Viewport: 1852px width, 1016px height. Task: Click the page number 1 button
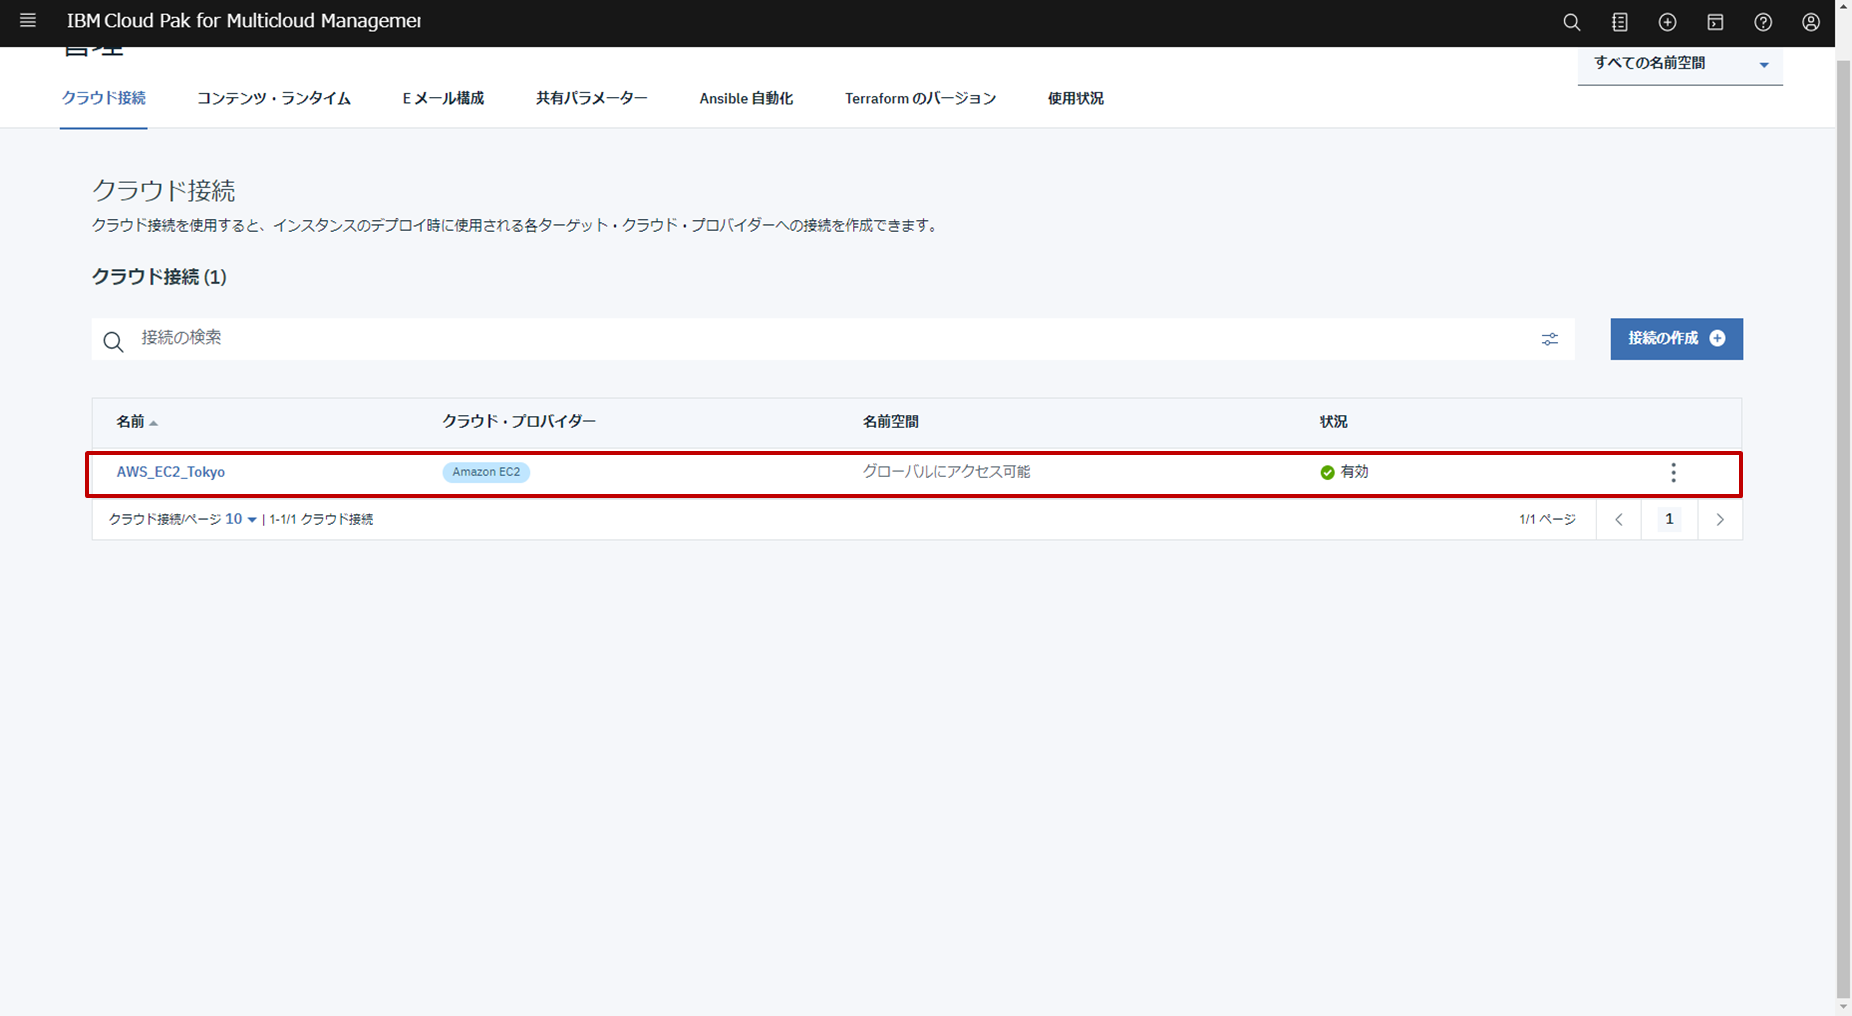pyautogui.click(x=1669, y=519)
